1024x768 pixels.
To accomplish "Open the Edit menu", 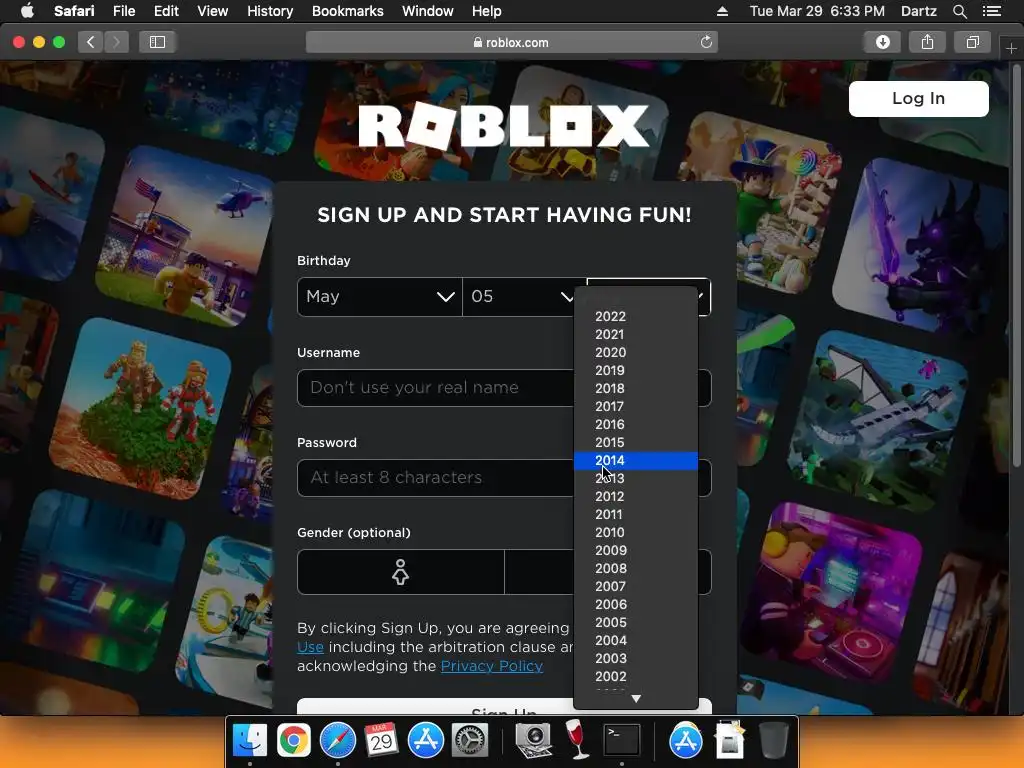I will pyautogui.click(x=166, y=11).
